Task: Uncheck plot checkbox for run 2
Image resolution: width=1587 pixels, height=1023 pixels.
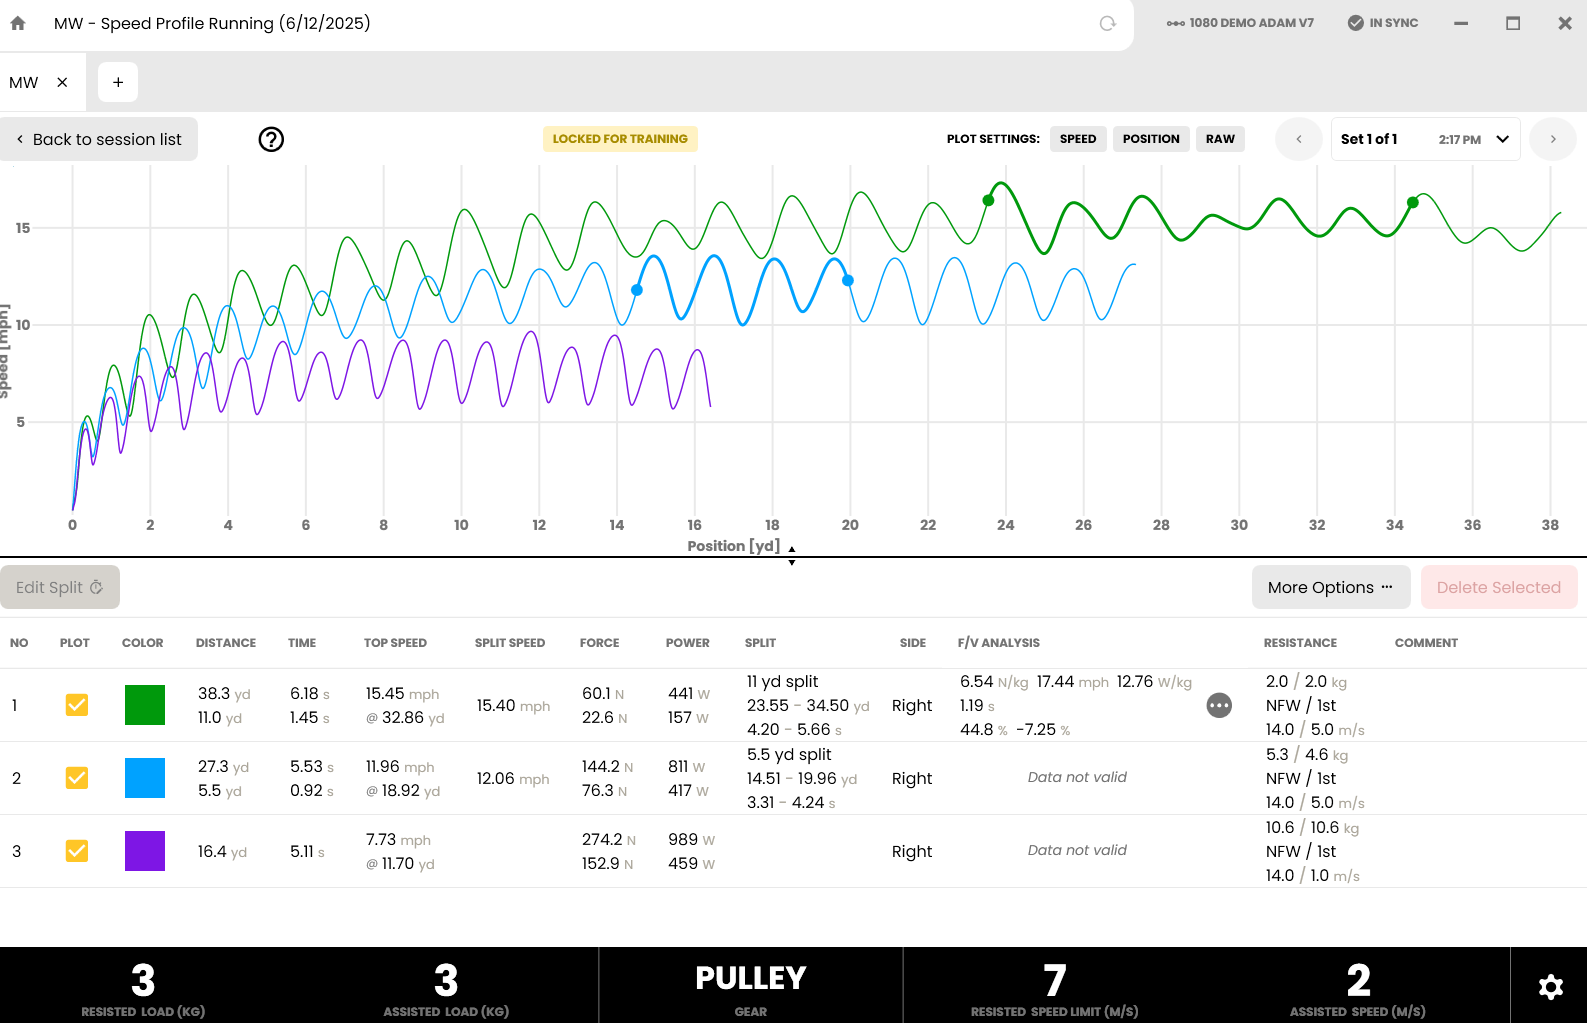Action: (x=77, y=778)
